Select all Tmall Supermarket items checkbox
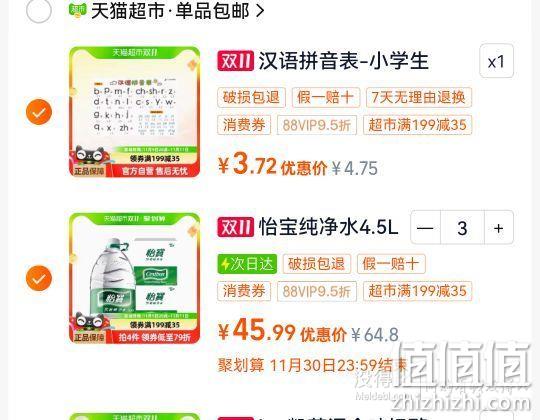The width and height of the screenshot is (540, 420). [39, 10]
